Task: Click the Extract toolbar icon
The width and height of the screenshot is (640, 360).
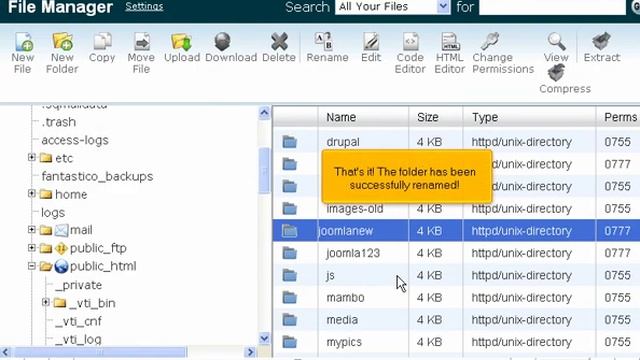Action: tap(601, 42)
